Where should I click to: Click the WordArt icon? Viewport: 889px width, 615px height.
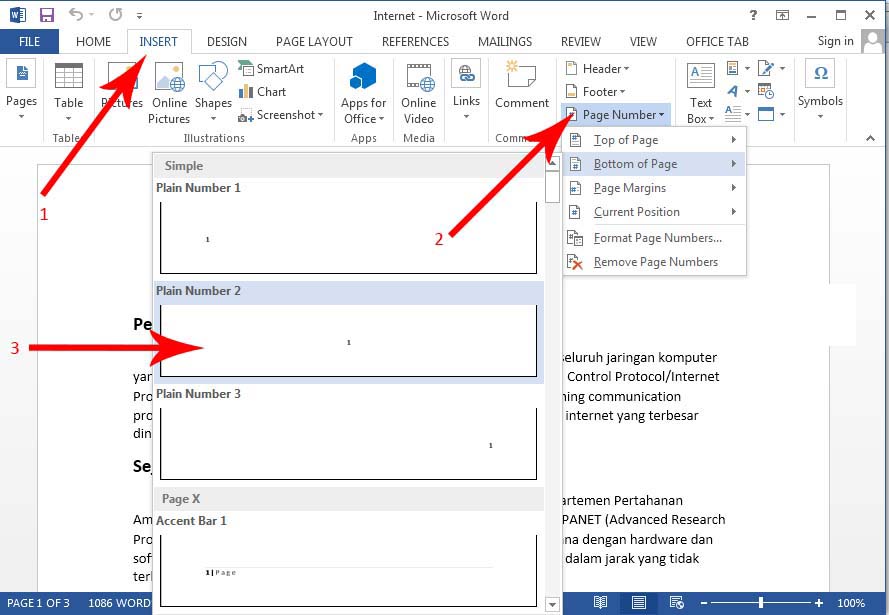click(x=738, y=91)
